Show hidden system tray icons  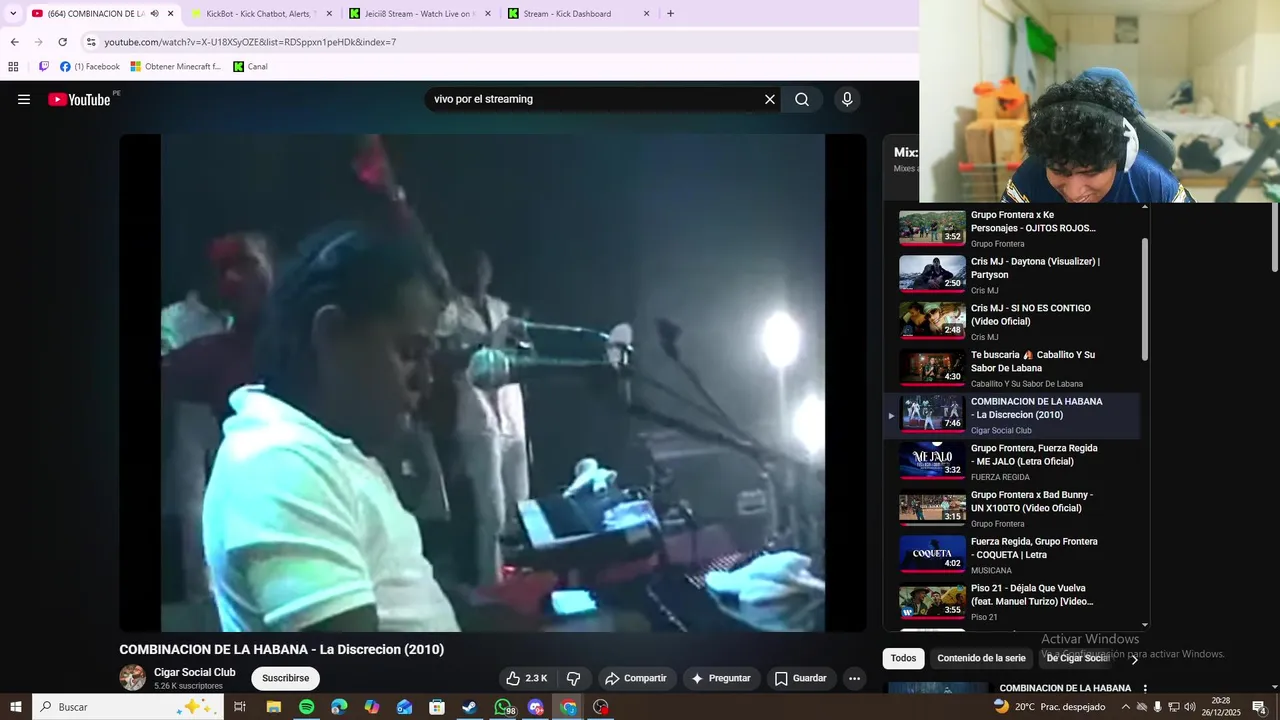(1126, 707)
